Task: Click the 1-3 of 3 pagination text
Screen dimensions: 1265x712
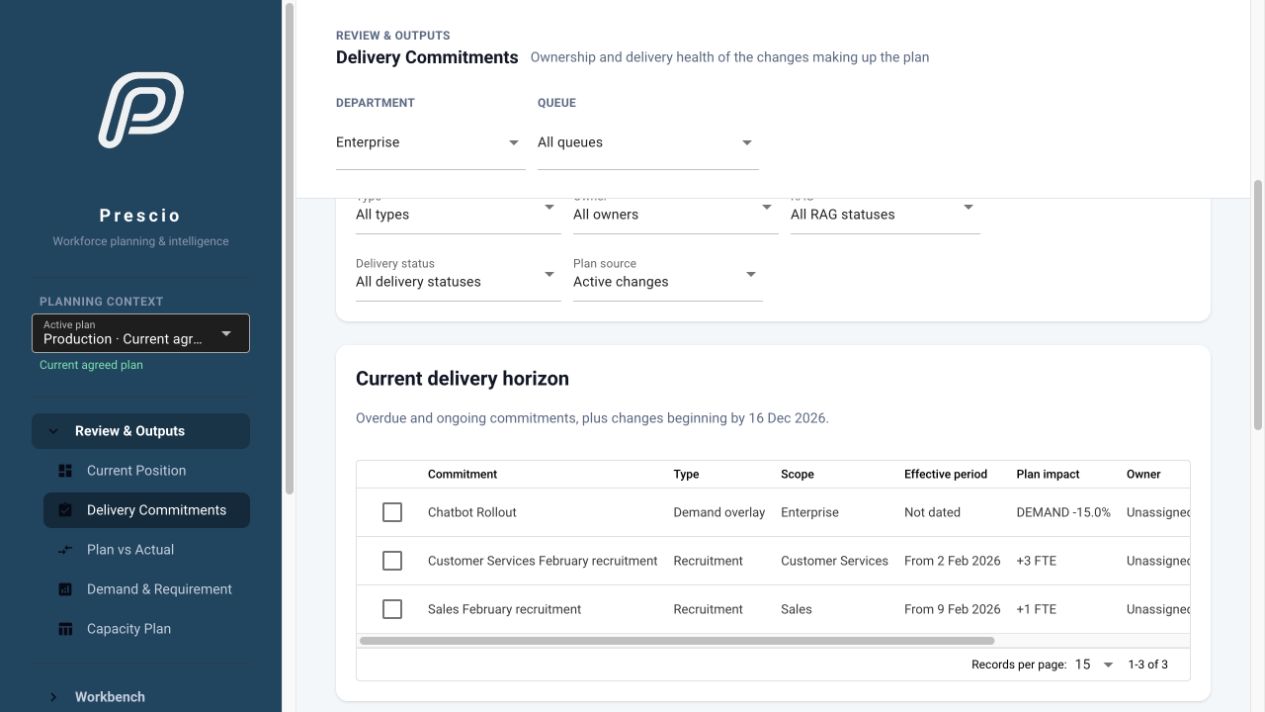Action: coord(1148,664)
